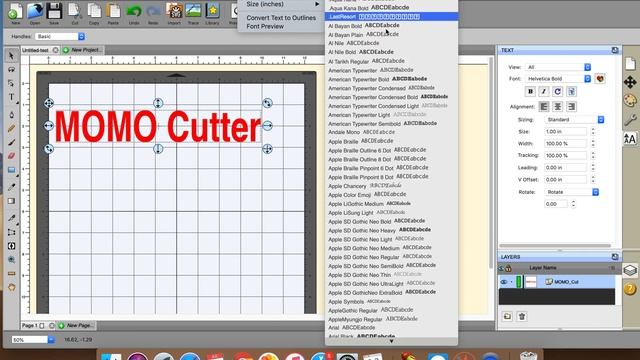The image size is (640, 360).
Task: Select the pink Eraser tool
Action: pos(11,156)
